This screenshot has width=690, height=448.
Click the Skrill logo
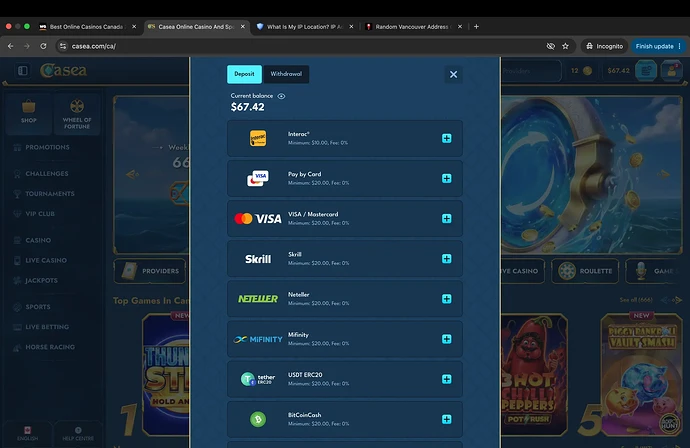258,259
